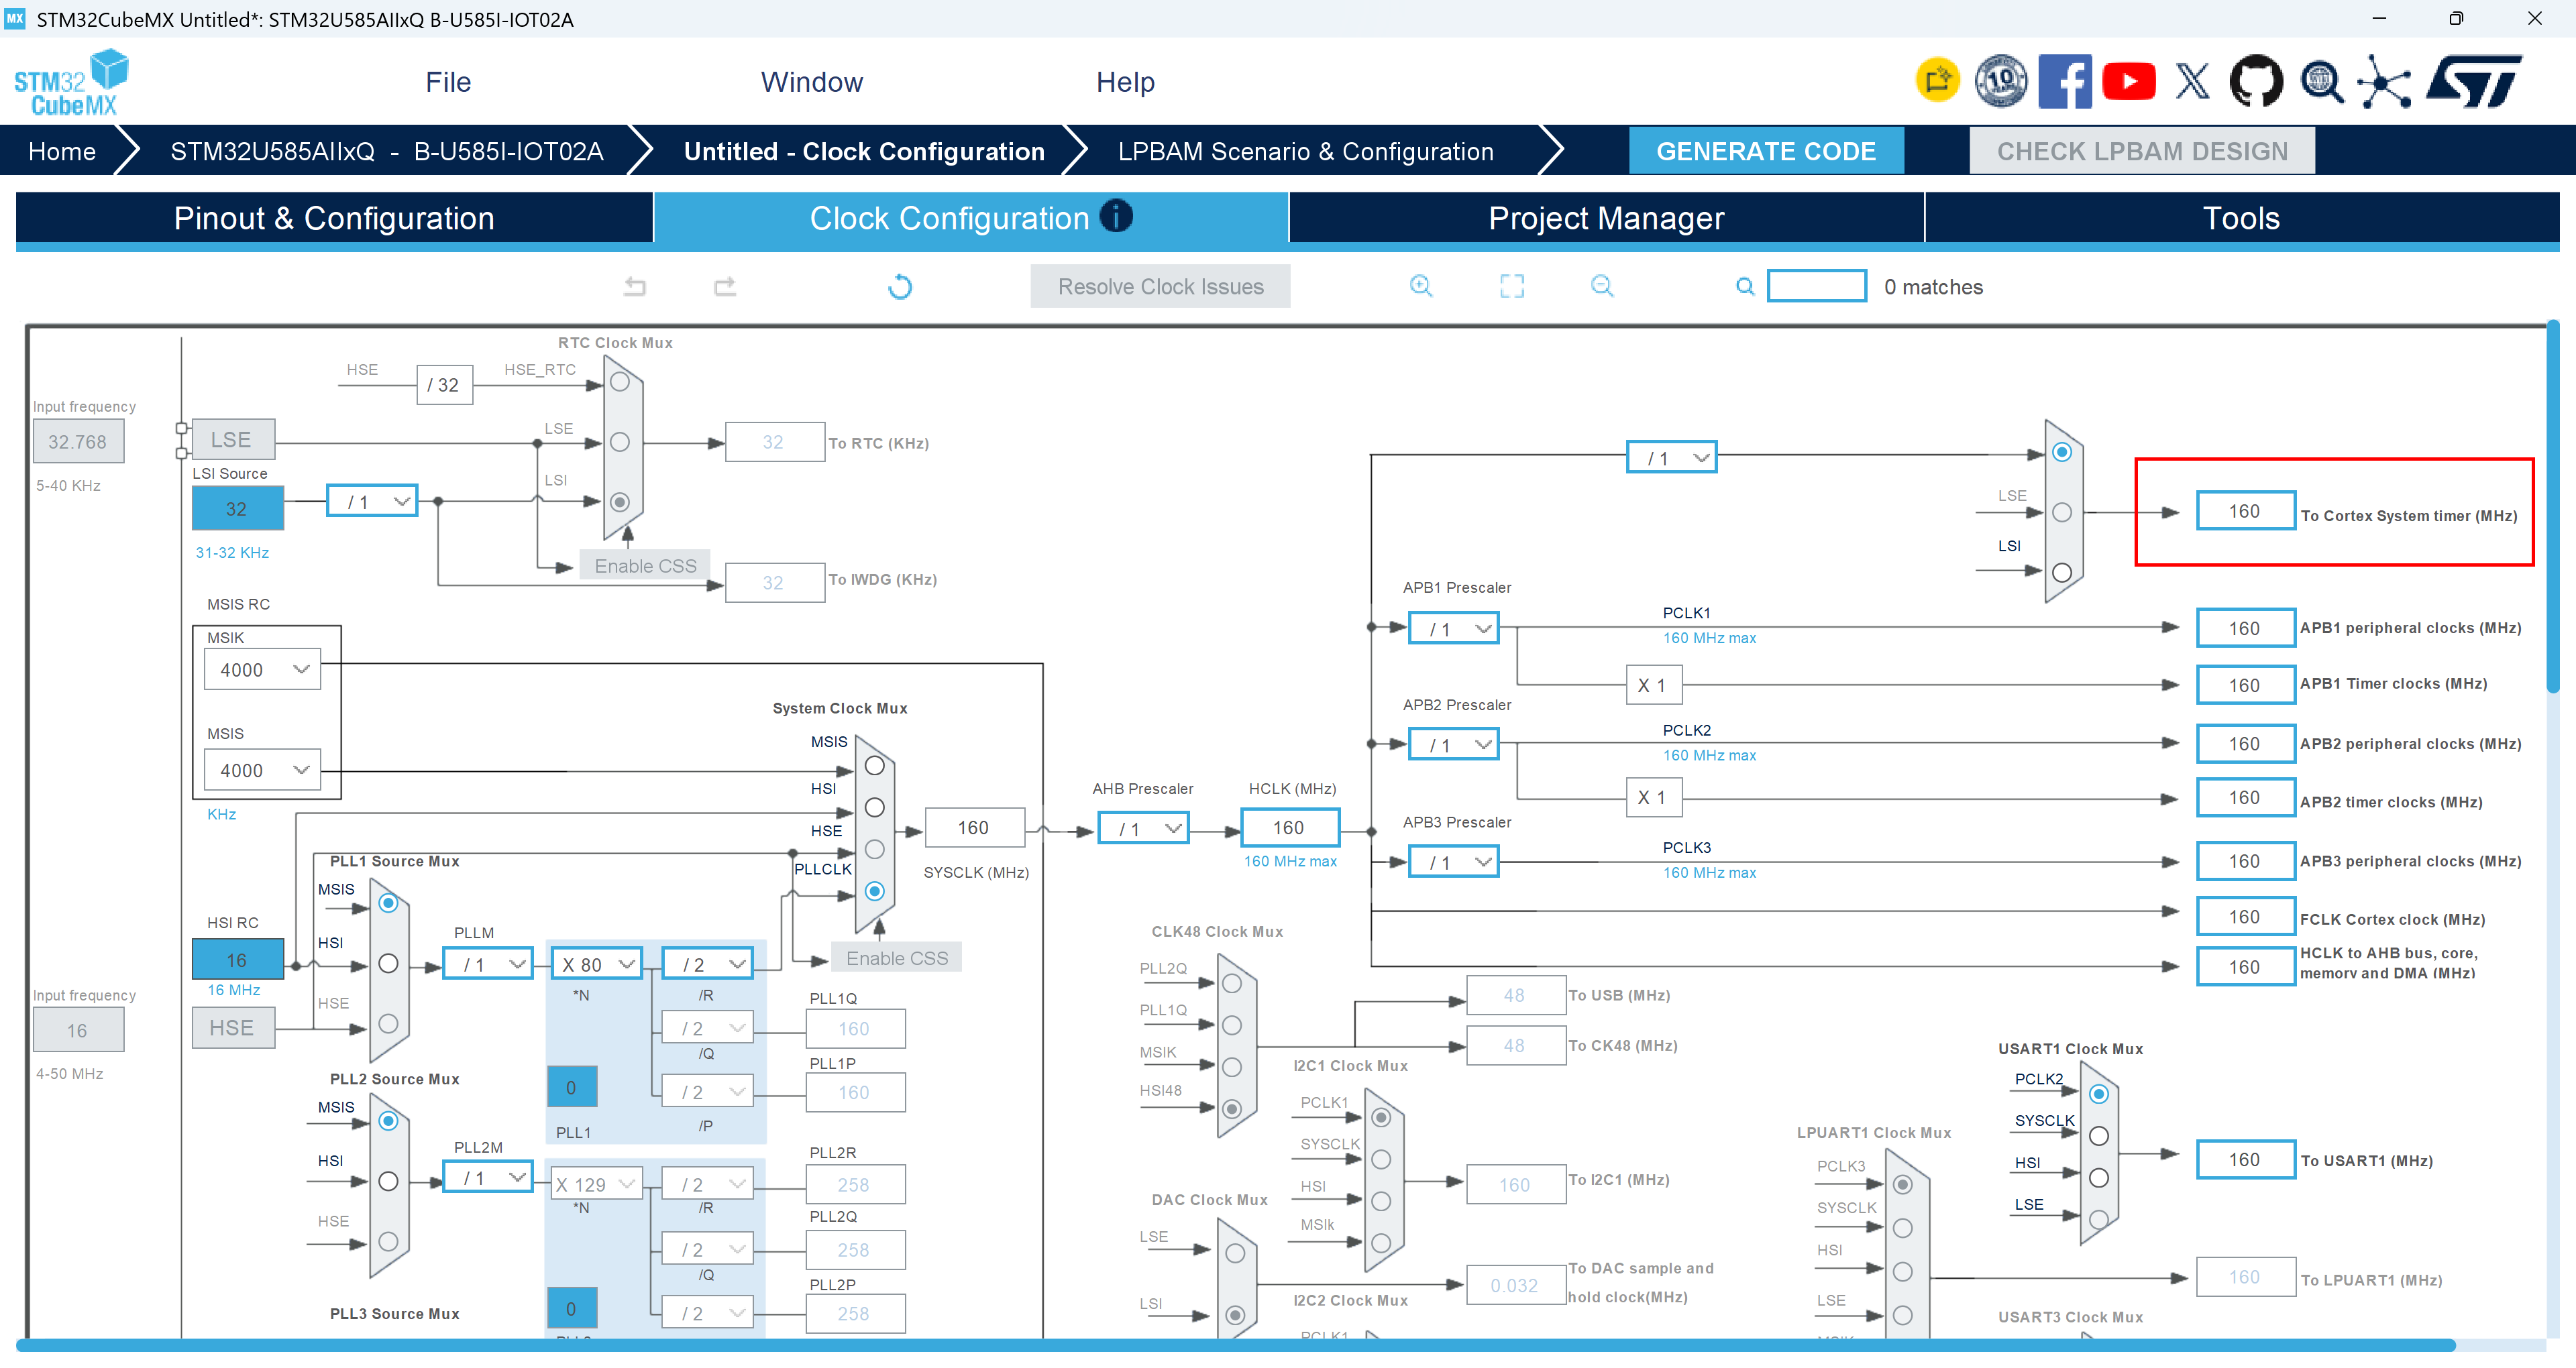
Task: Open the PLL1 X 80 multiplier dropdown
Action: pyautogui.click(x=597, y=965)
